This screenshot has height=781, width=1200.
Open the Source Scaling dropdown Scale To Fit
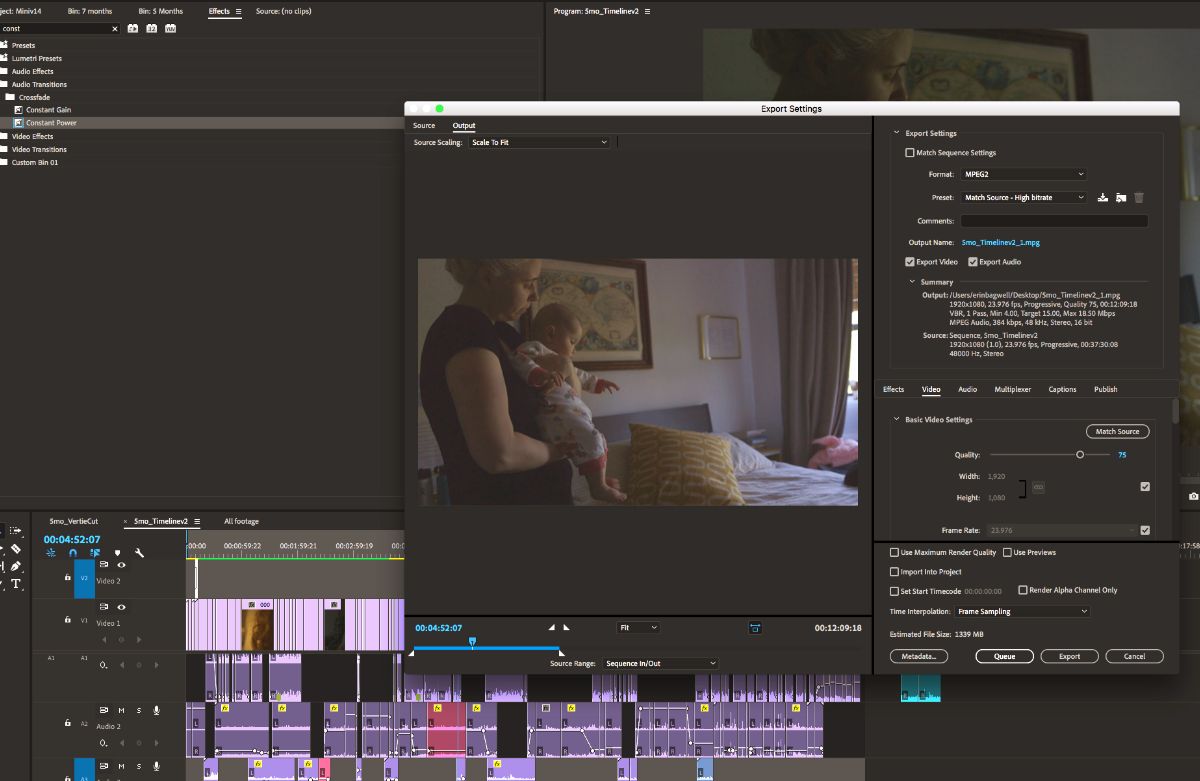tap(538, 143)
